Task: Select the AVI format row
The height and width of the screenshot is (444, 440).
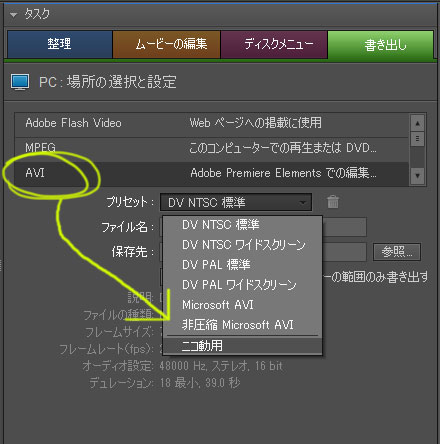Action: [x=211, y=173]
